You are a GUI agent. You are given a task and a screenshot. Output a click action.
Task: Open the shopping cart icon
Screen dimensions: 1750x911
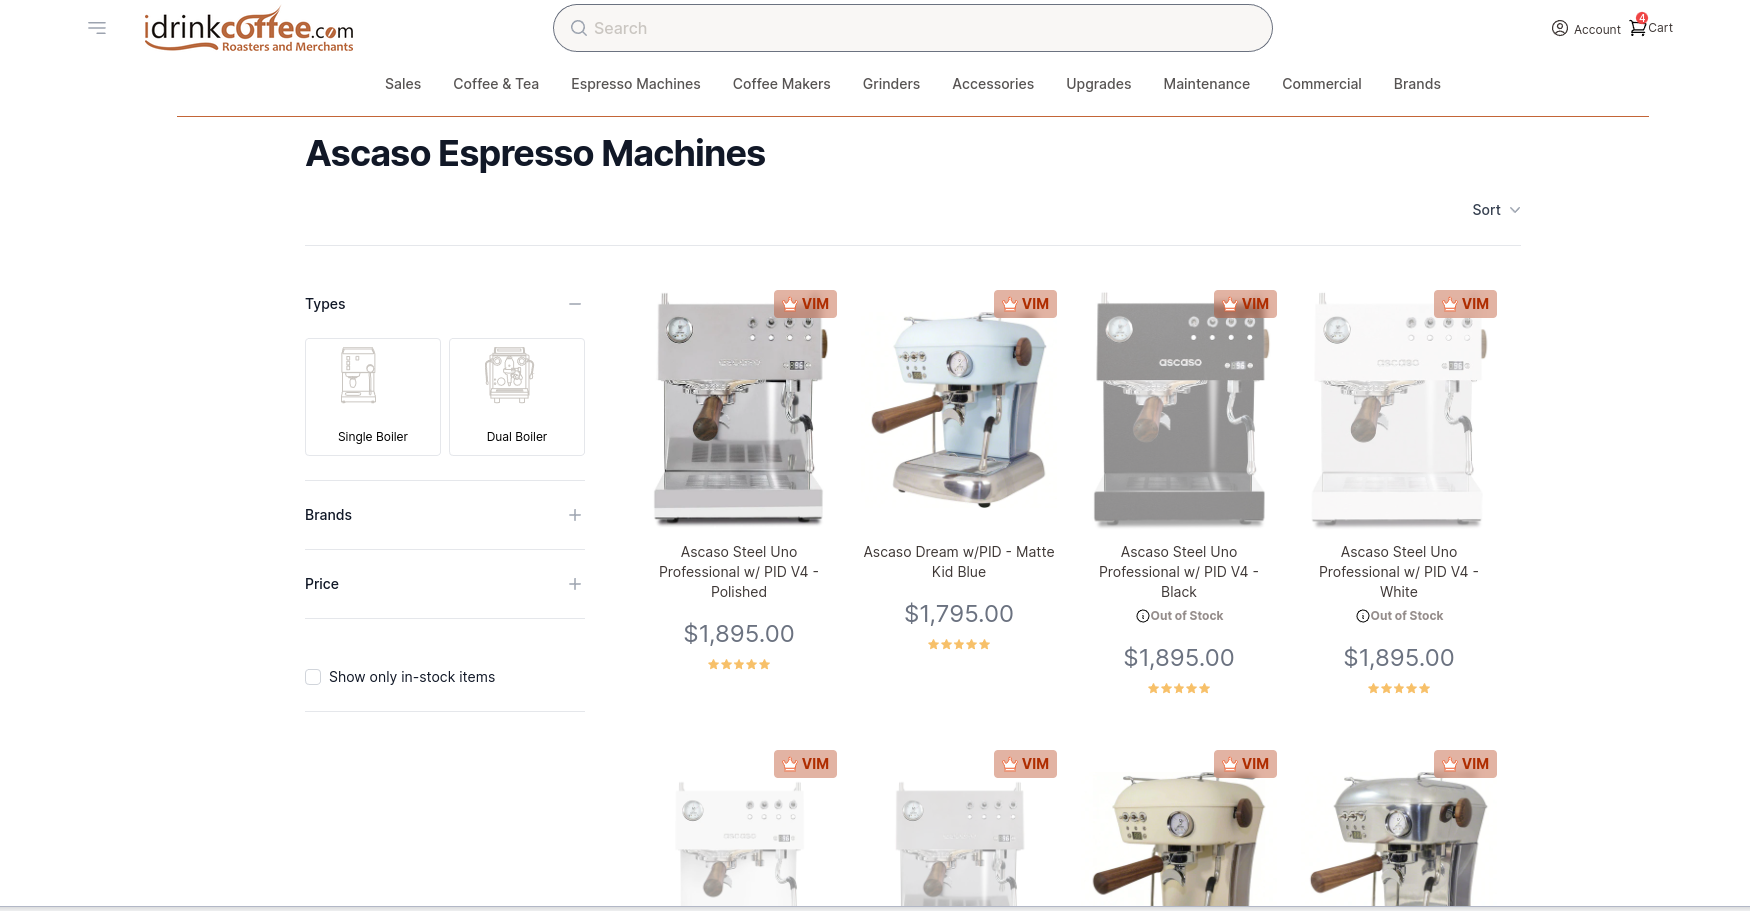[1637, 27]
